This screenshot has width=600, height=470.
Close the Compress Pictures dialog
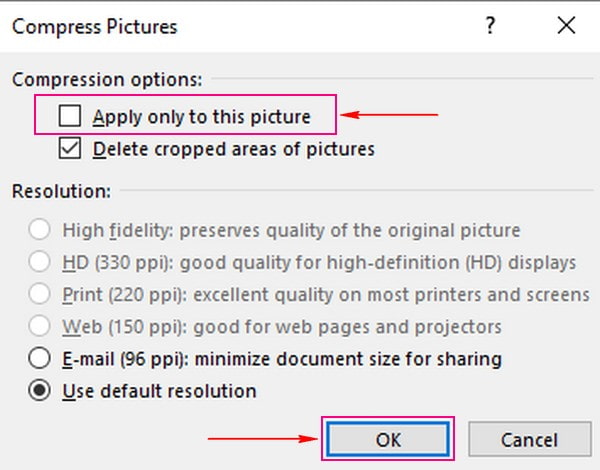567,27
